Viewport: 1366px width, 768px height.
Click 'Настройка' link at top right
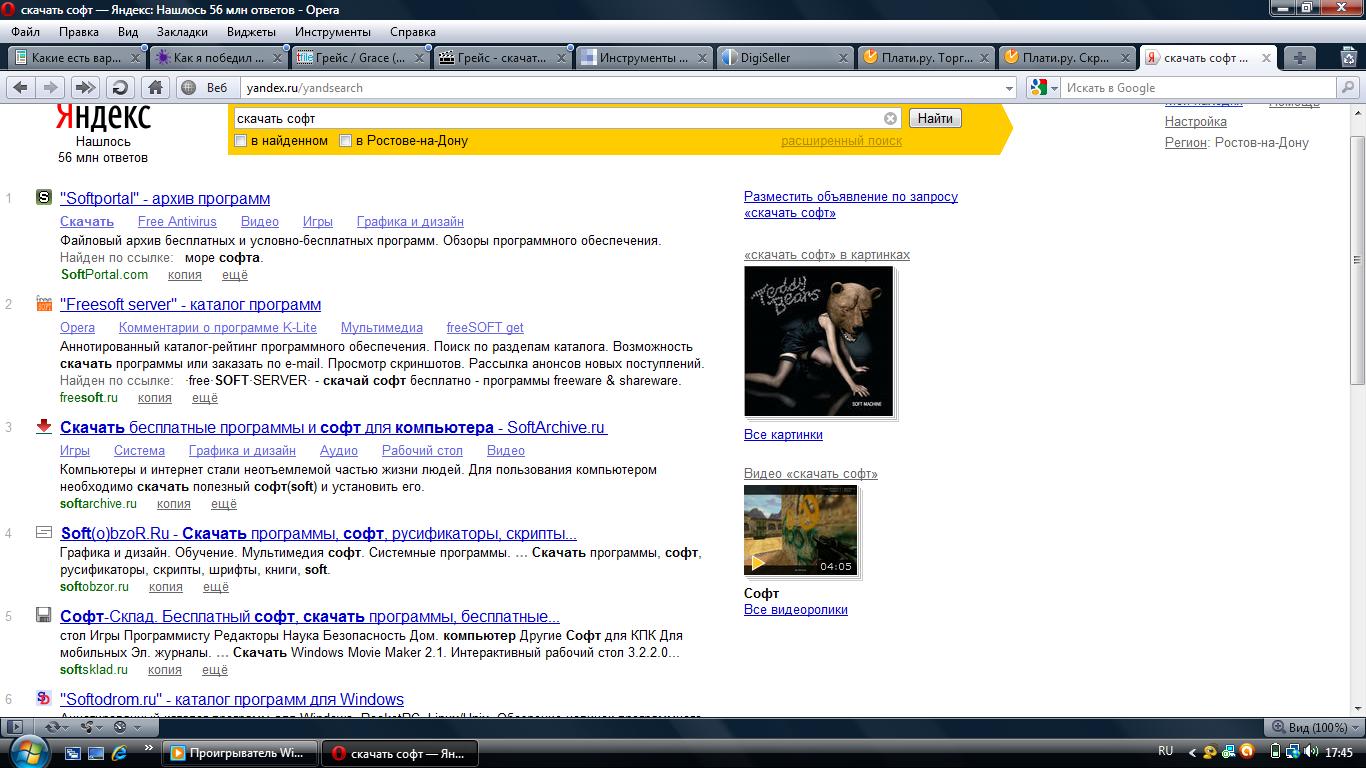coord(1195,122)
